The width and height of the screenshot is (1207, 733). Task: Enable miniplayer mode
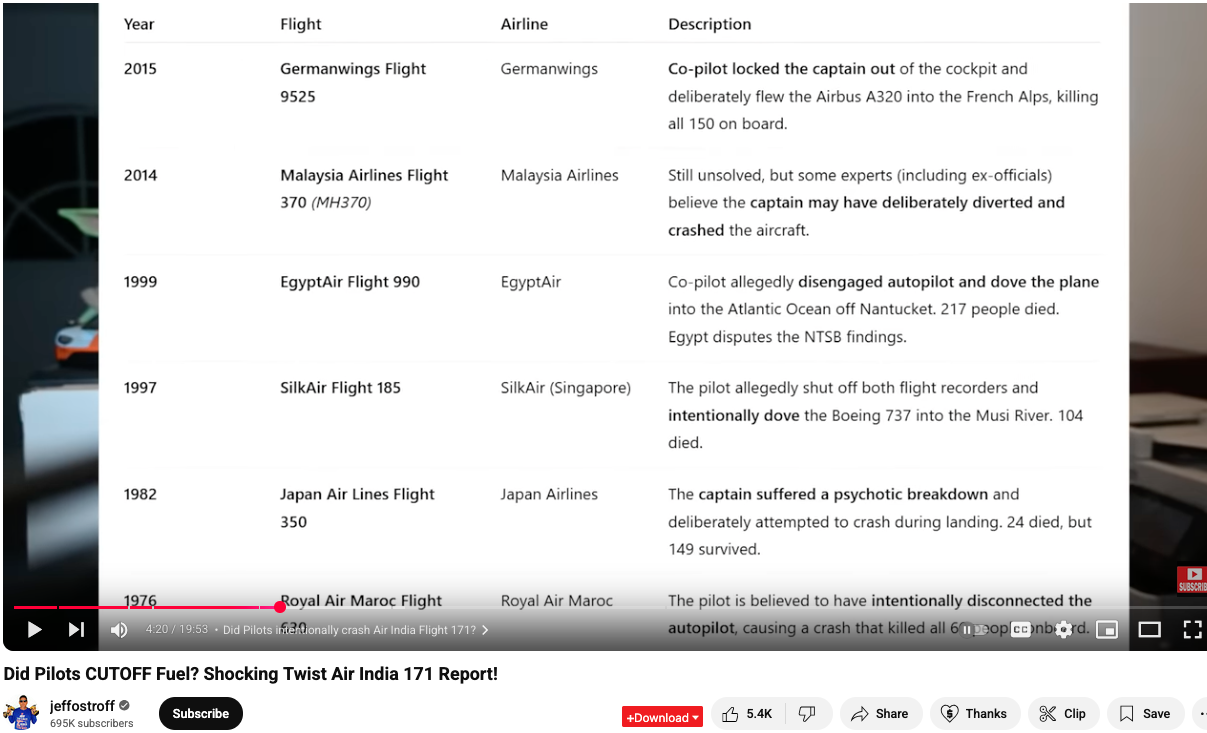[x=1106, y=629]
